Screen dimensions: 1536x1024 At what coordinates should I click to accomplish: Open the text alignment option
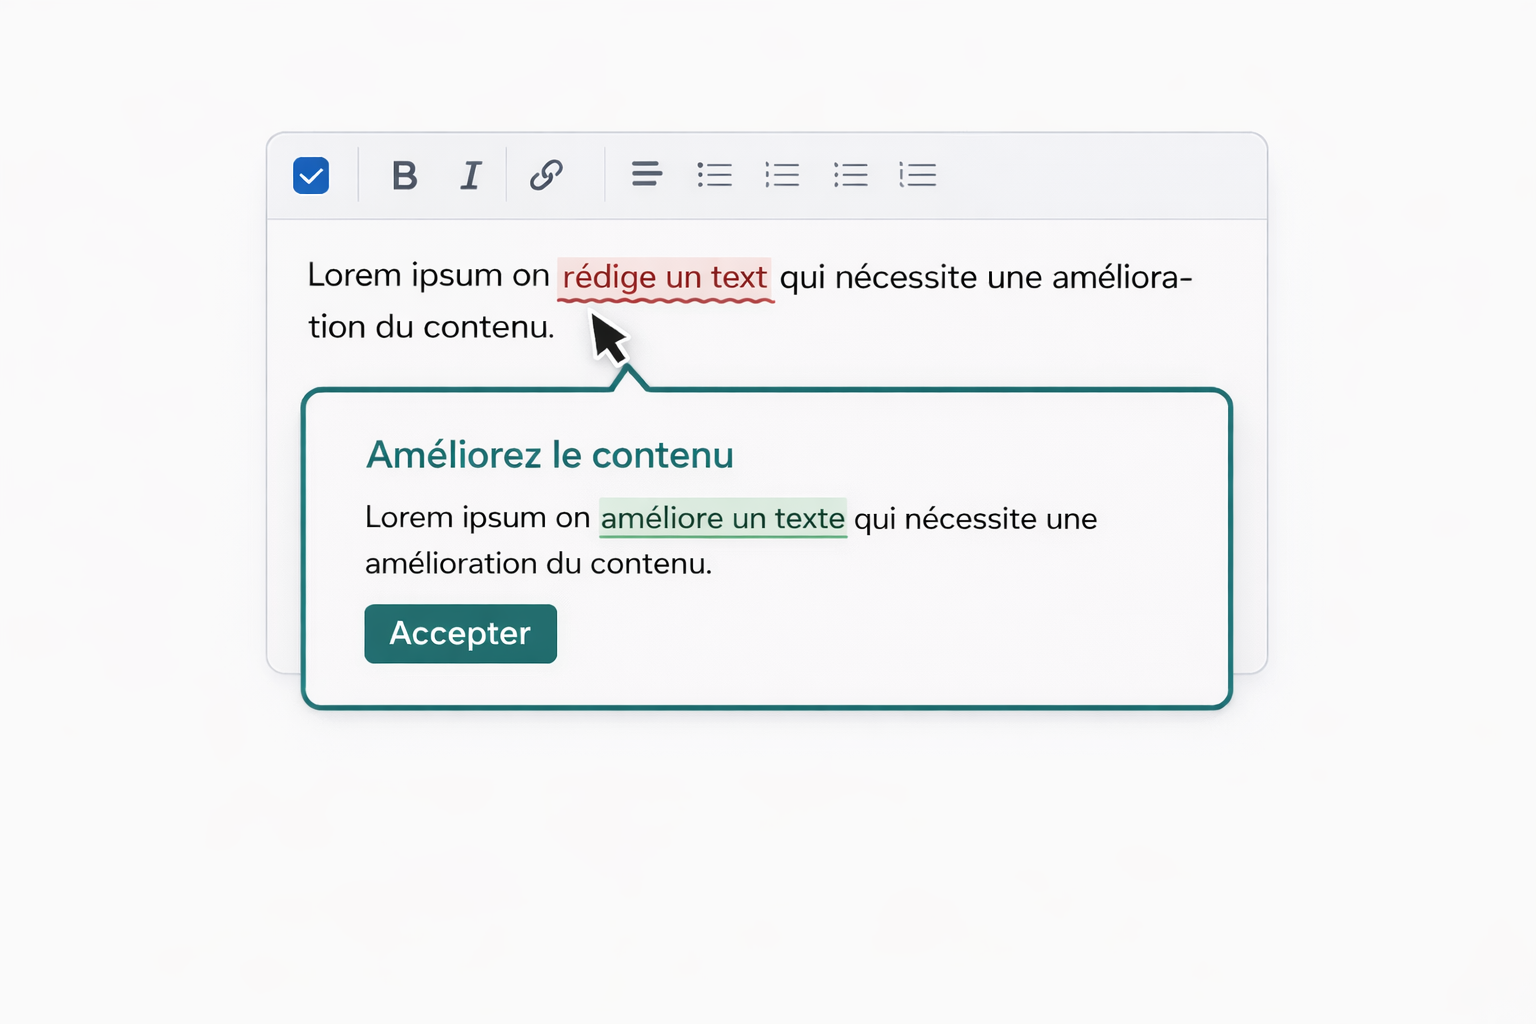coord(646,175)
